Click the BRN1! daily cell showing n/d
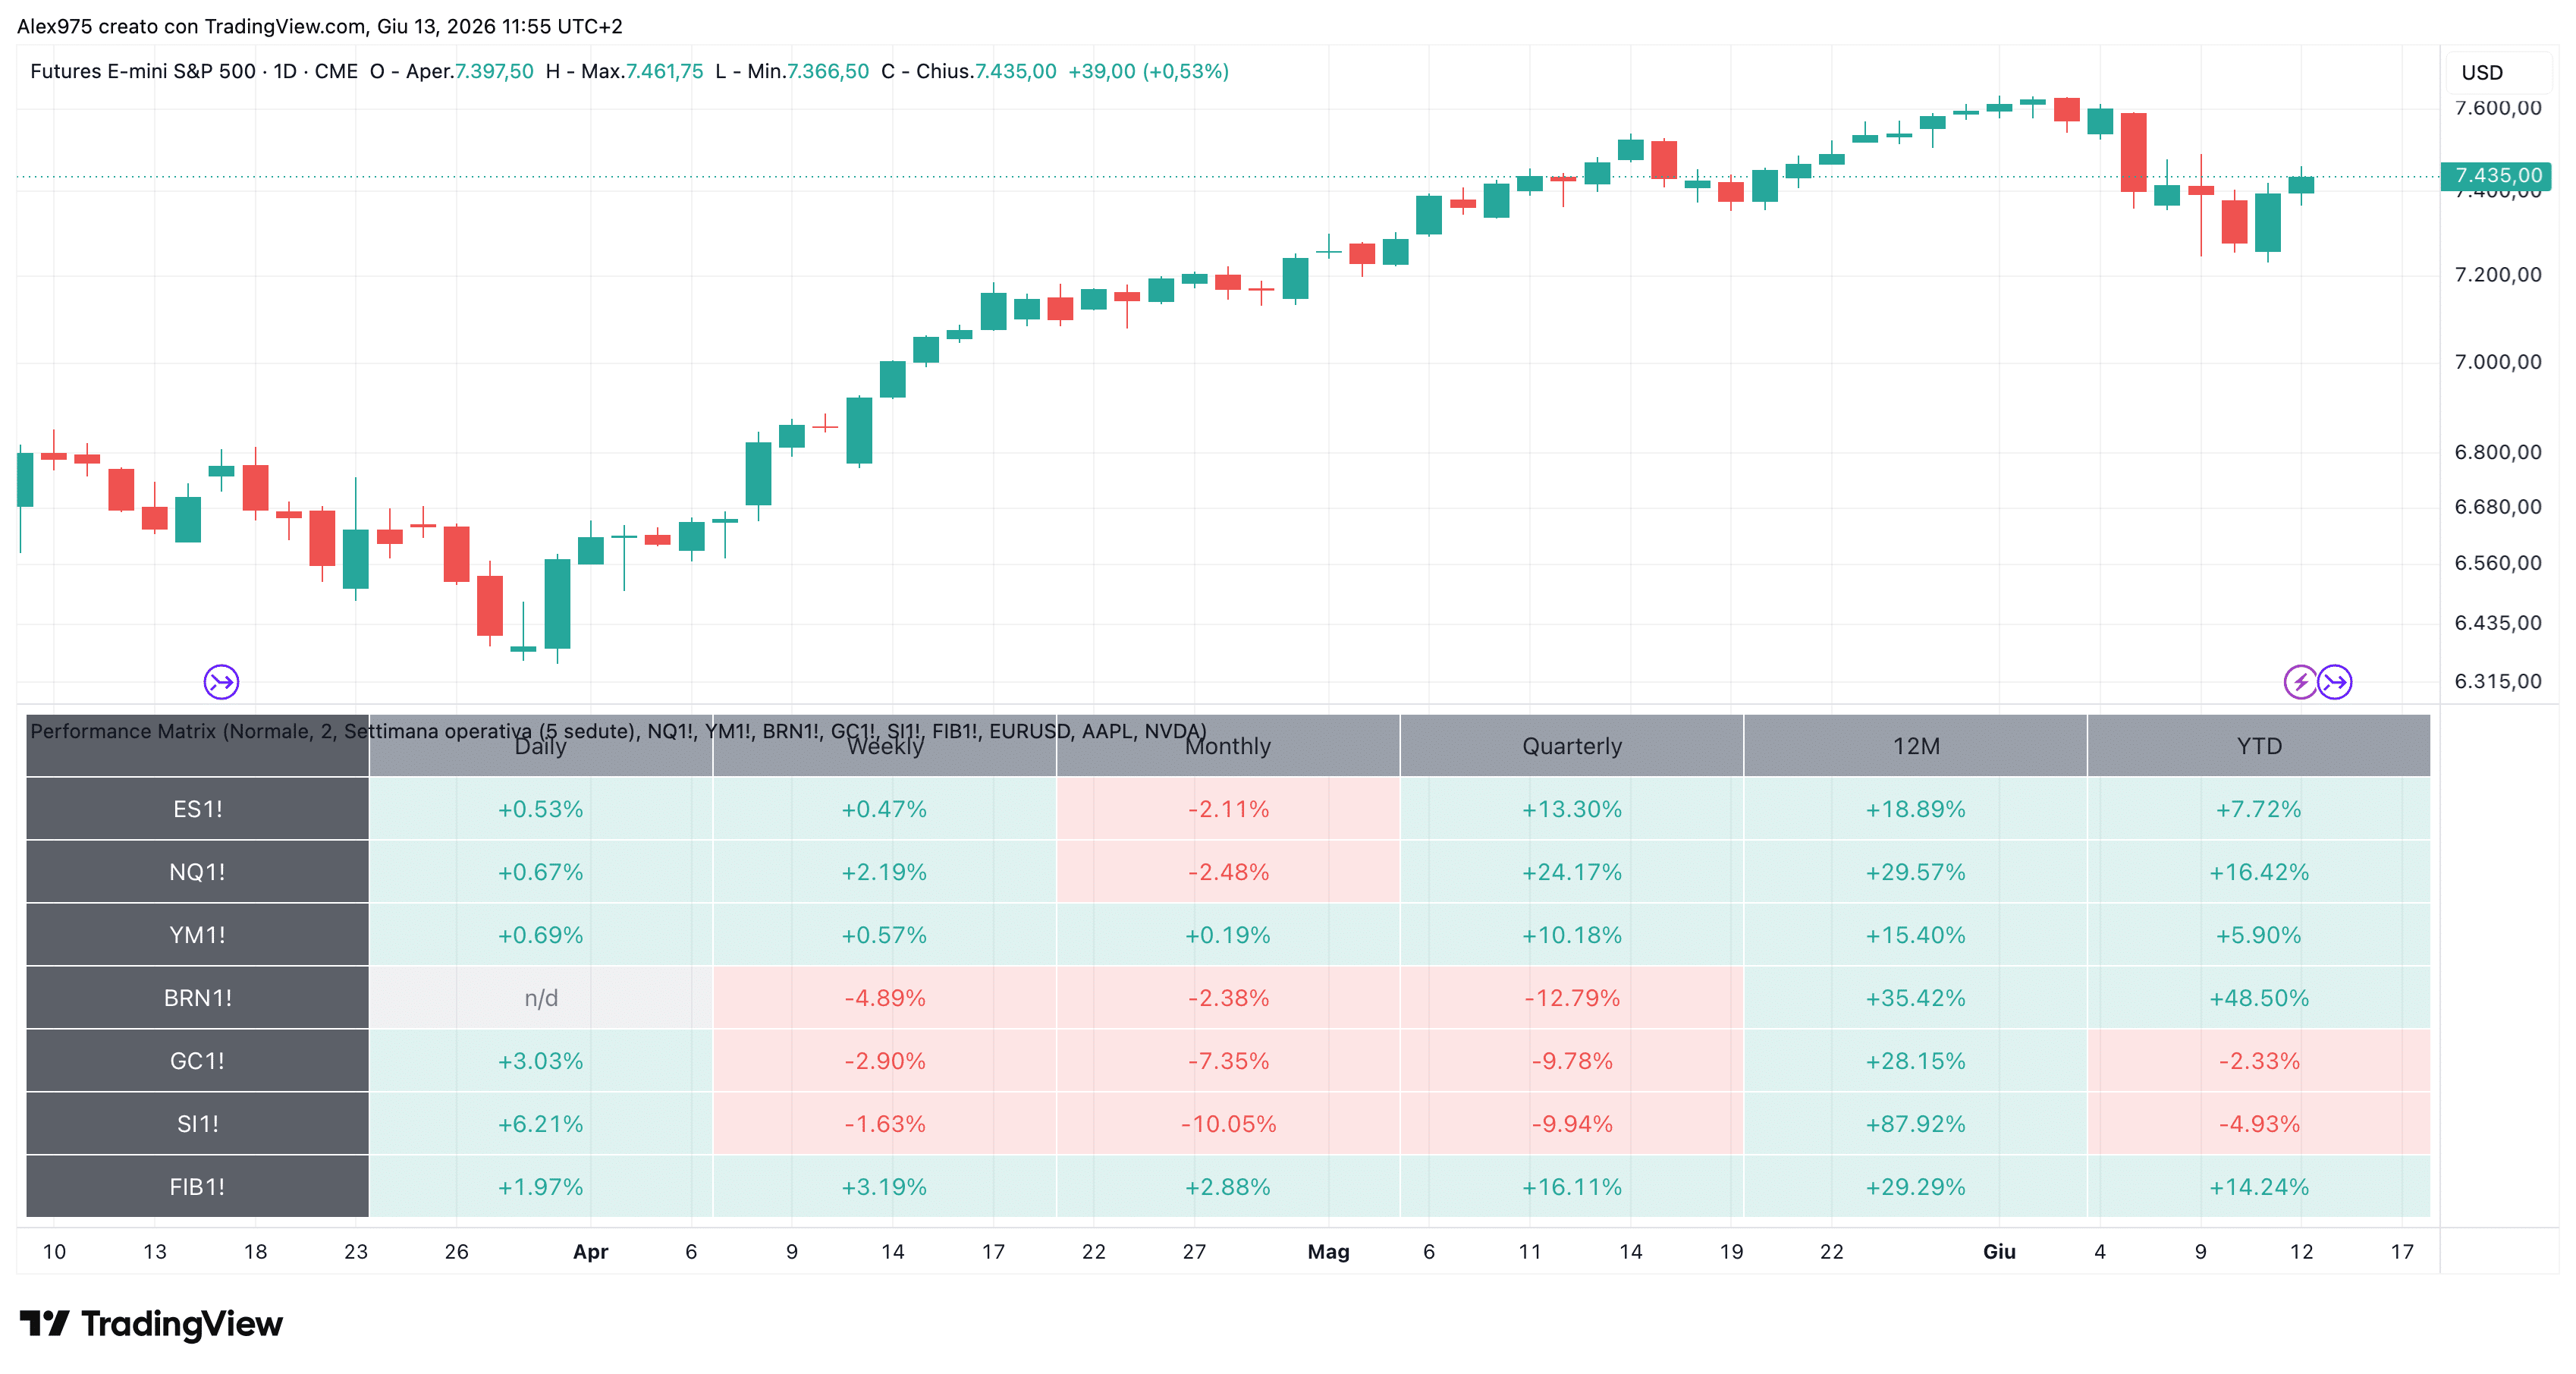Viewport: 2576px width, 1374px height. [x=541, y=998]
